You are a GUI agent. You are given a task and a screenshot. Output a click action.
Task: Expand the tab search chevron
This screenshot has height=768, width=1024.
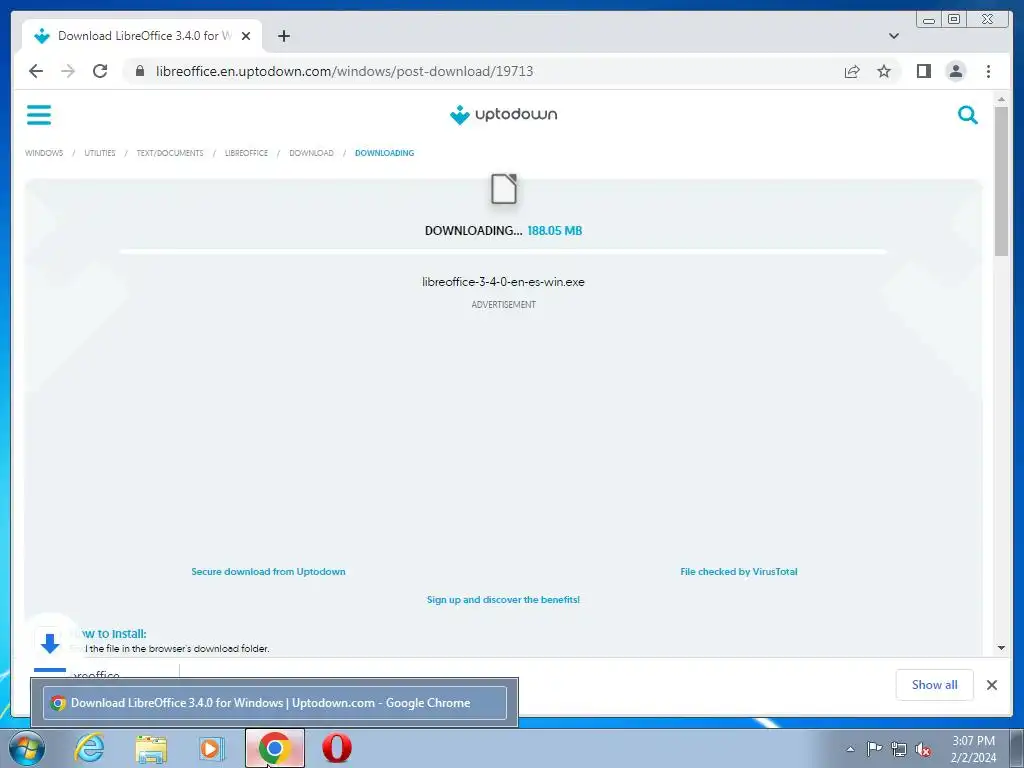pyautogui.click(x=893, y=36)
